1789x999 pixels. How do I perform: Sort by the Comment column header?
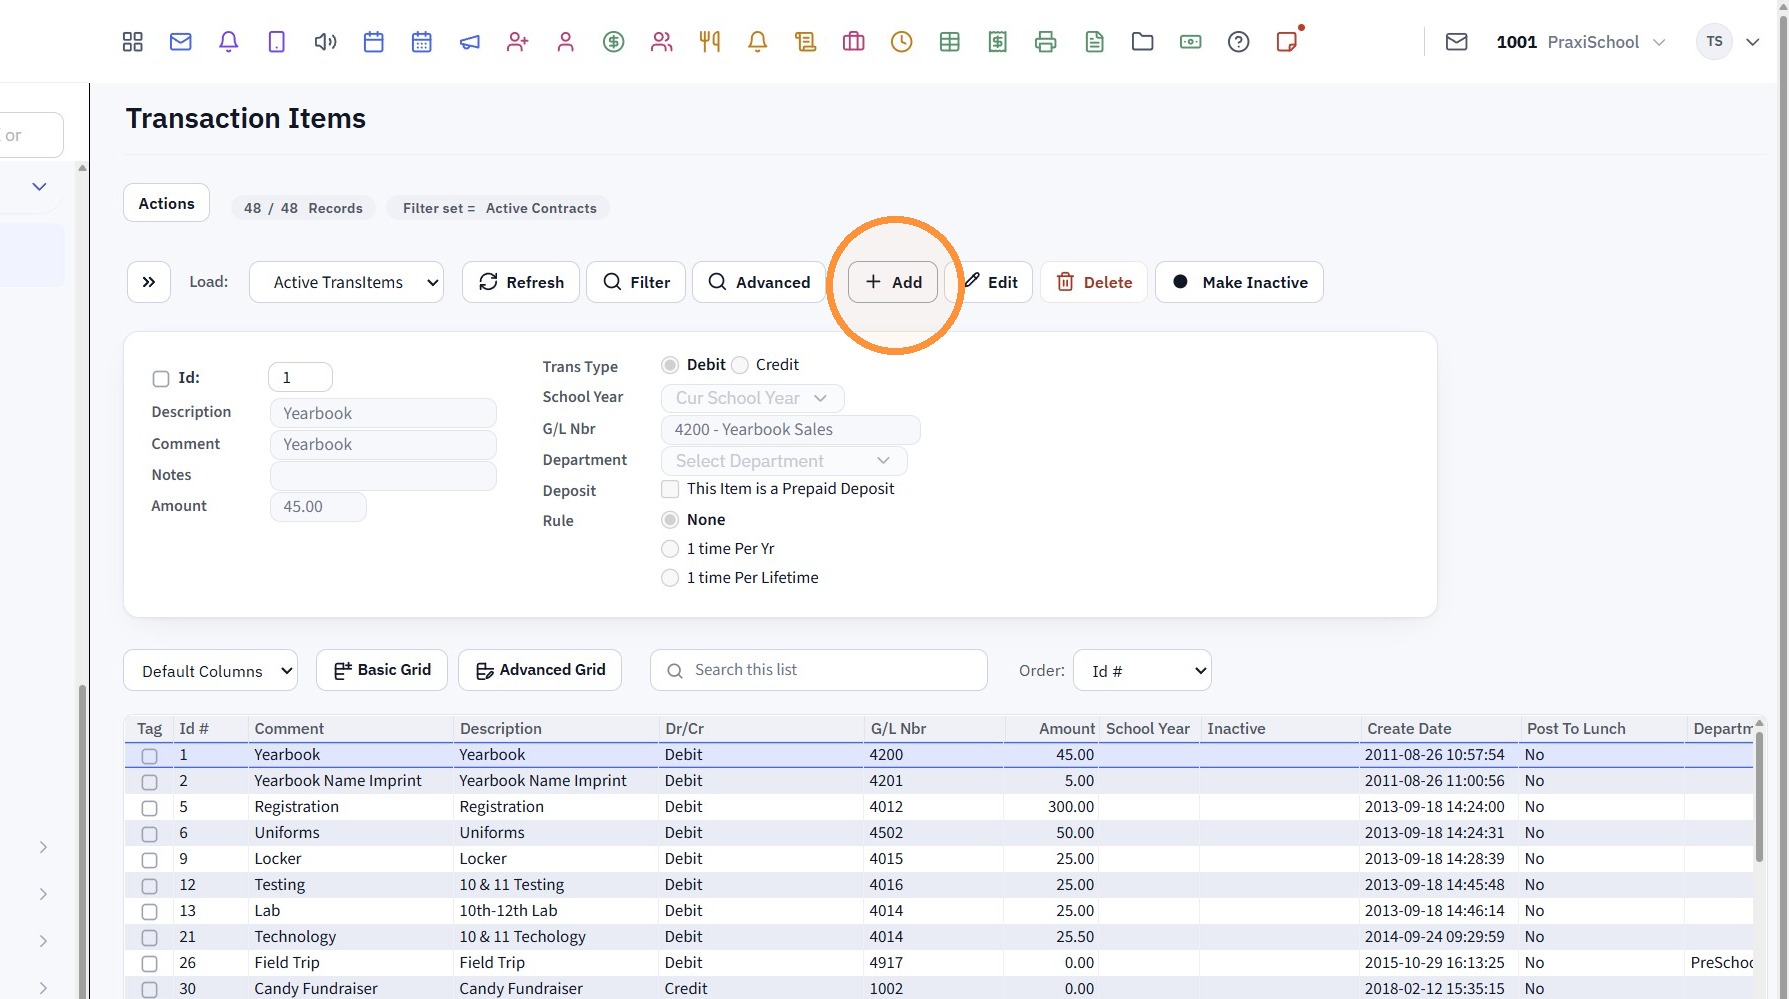tap(289, 729)
